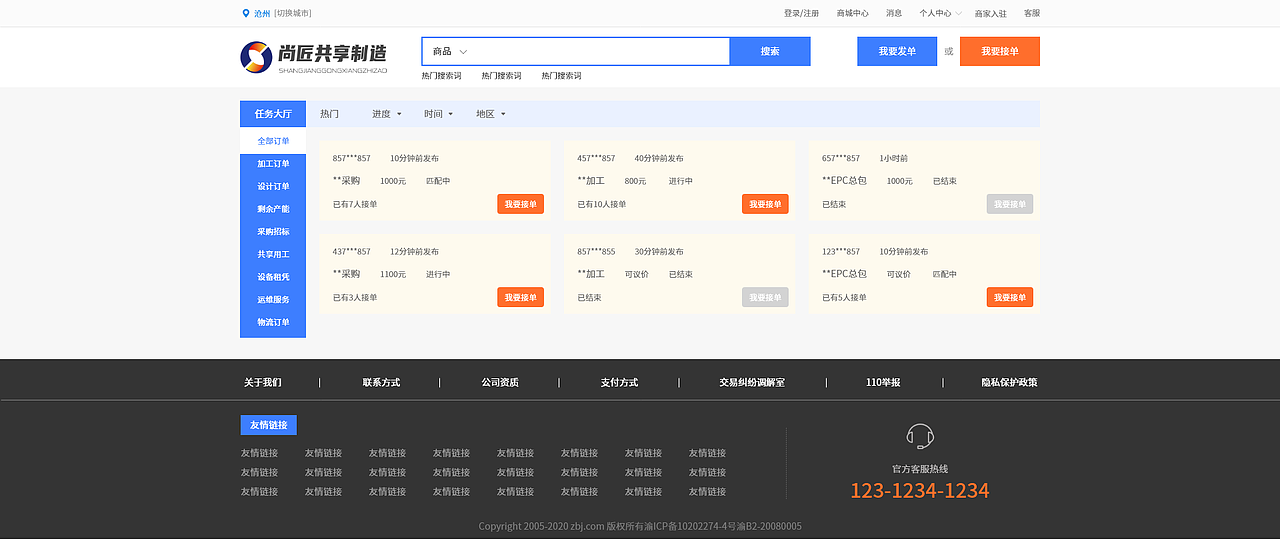Click the 已有7人接单 text

(355, 204)
